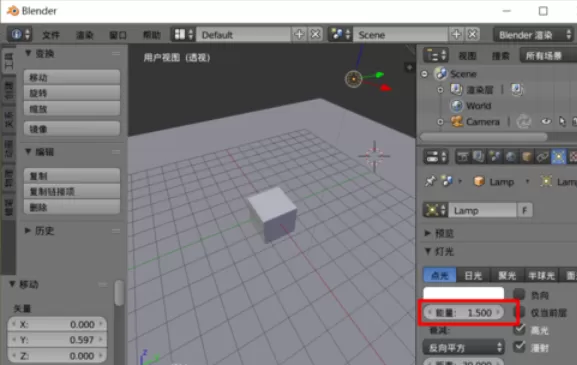Collapse the 变换 (Transform) panel
Viewport: 577px width, 365px height.
coord(28,53)
